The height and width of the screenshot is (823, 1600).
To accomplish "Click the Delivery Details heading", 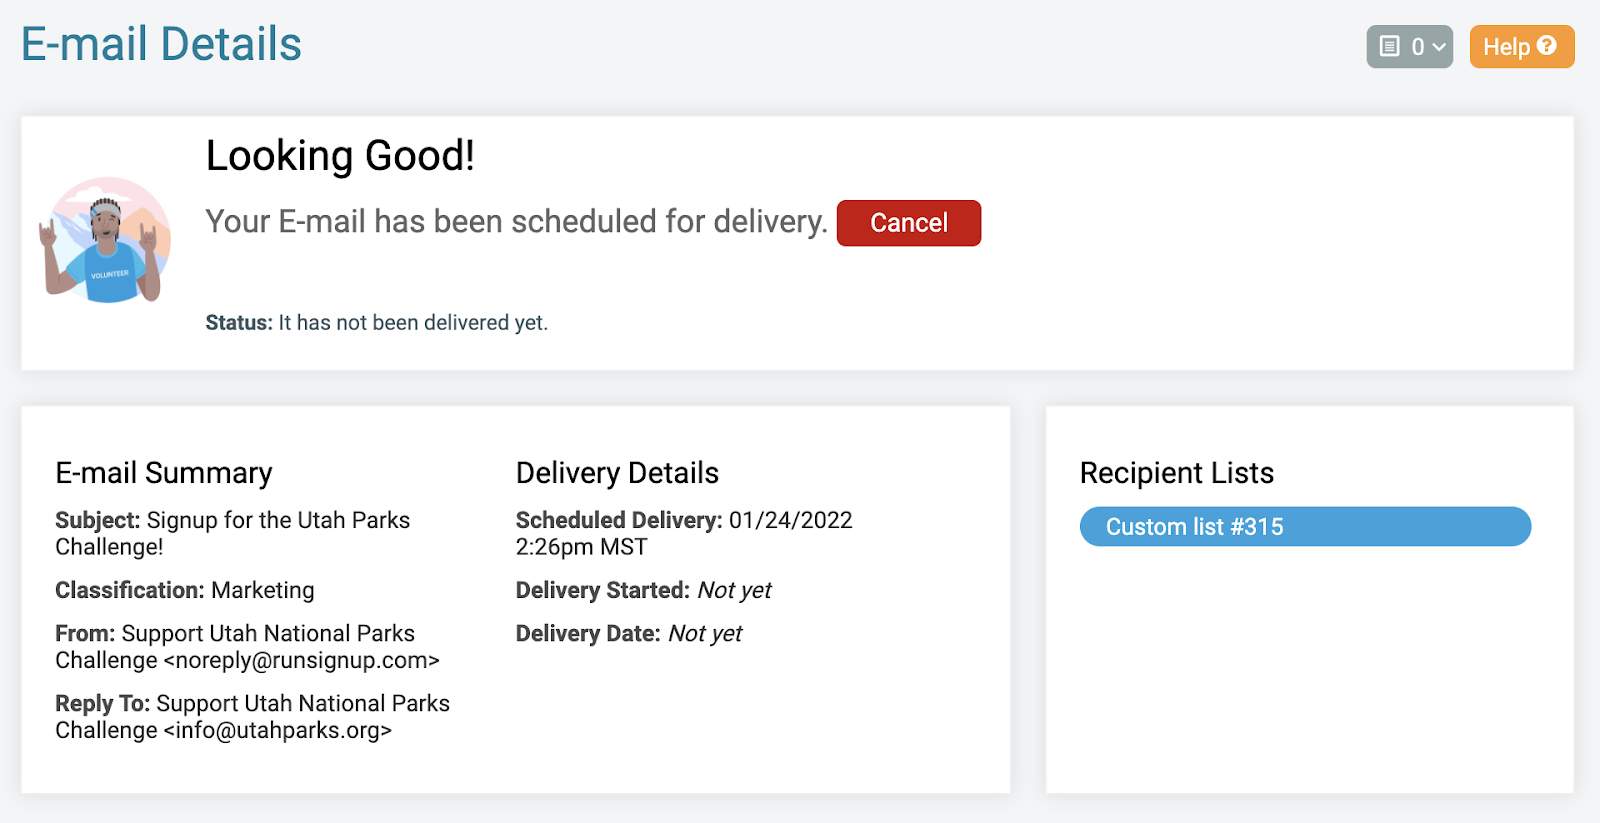I will coord(617,473).
